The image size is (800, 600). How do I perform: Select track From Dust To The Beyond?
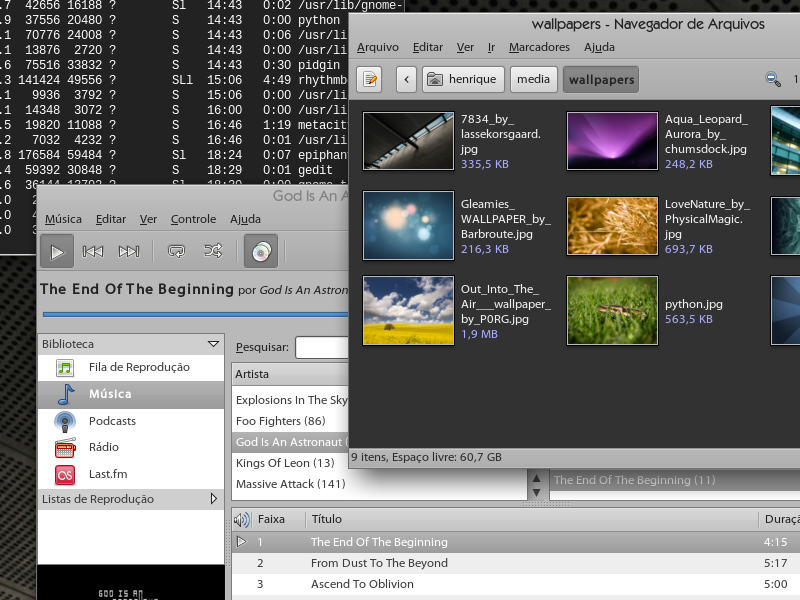(516, 563)
